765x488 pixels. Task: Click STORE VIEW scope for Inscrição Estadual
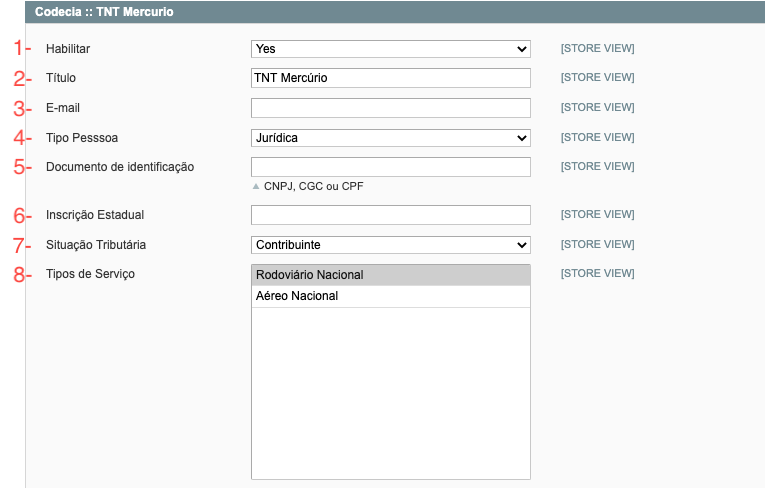coord(597,215)
